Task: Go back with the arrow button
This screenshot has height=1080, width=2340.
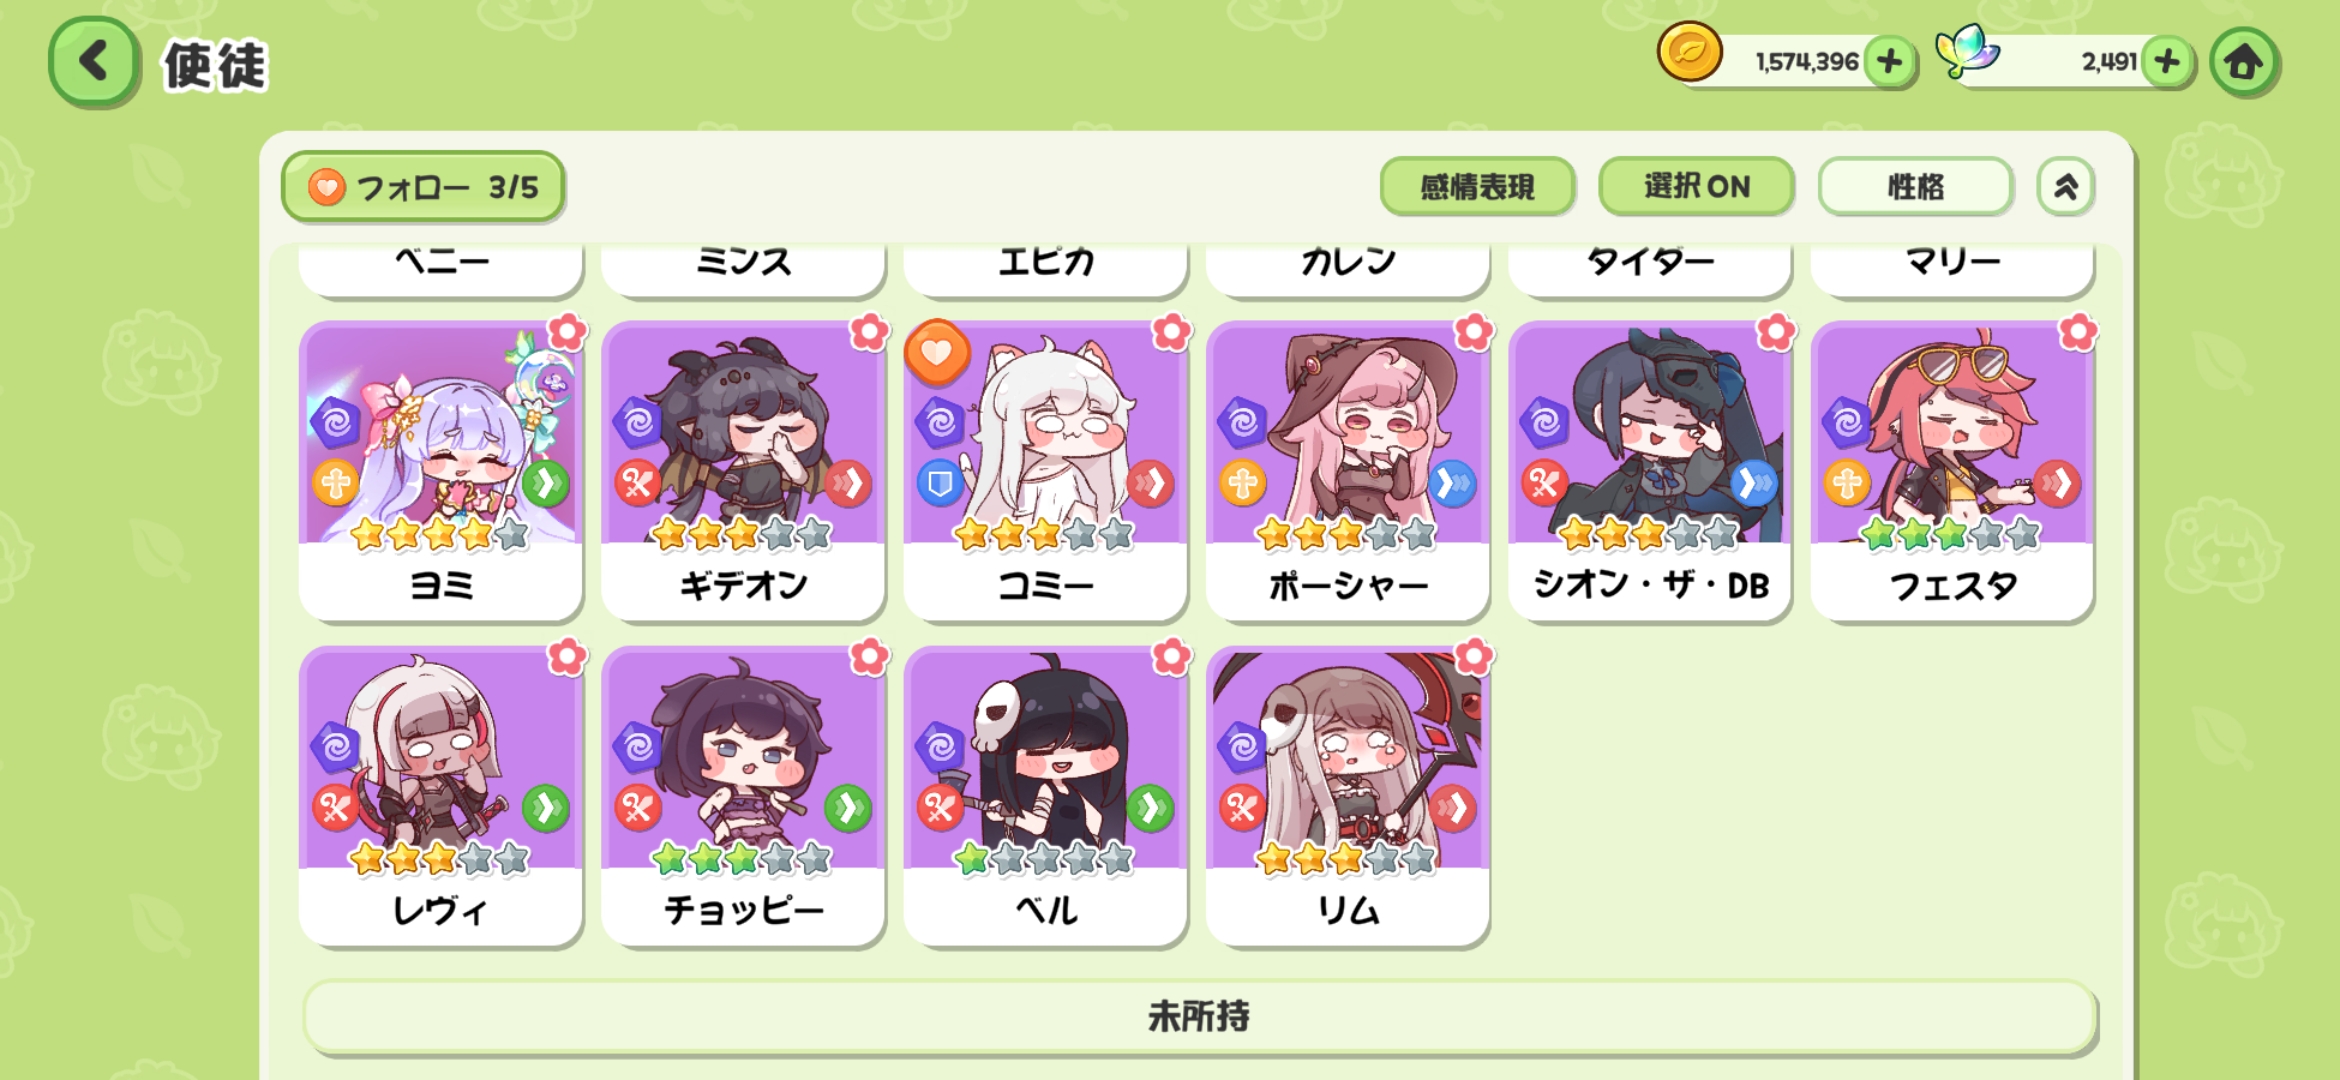Action: click(x=94, y=62)
